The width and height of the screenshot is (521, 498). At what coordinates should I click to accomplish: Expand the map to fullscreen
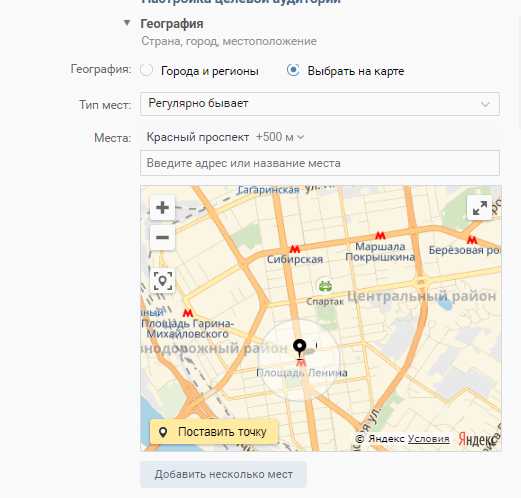coord(480,208)
